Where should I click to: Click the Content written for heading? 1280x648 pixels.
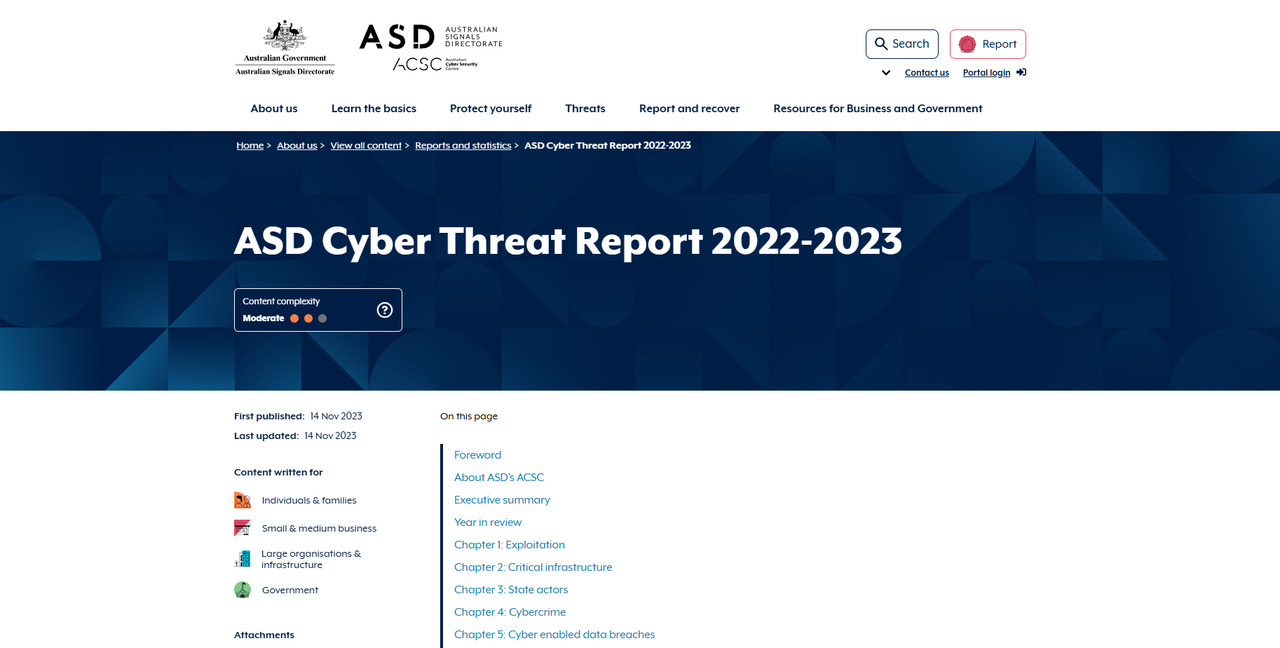click(x=278, y=472)
